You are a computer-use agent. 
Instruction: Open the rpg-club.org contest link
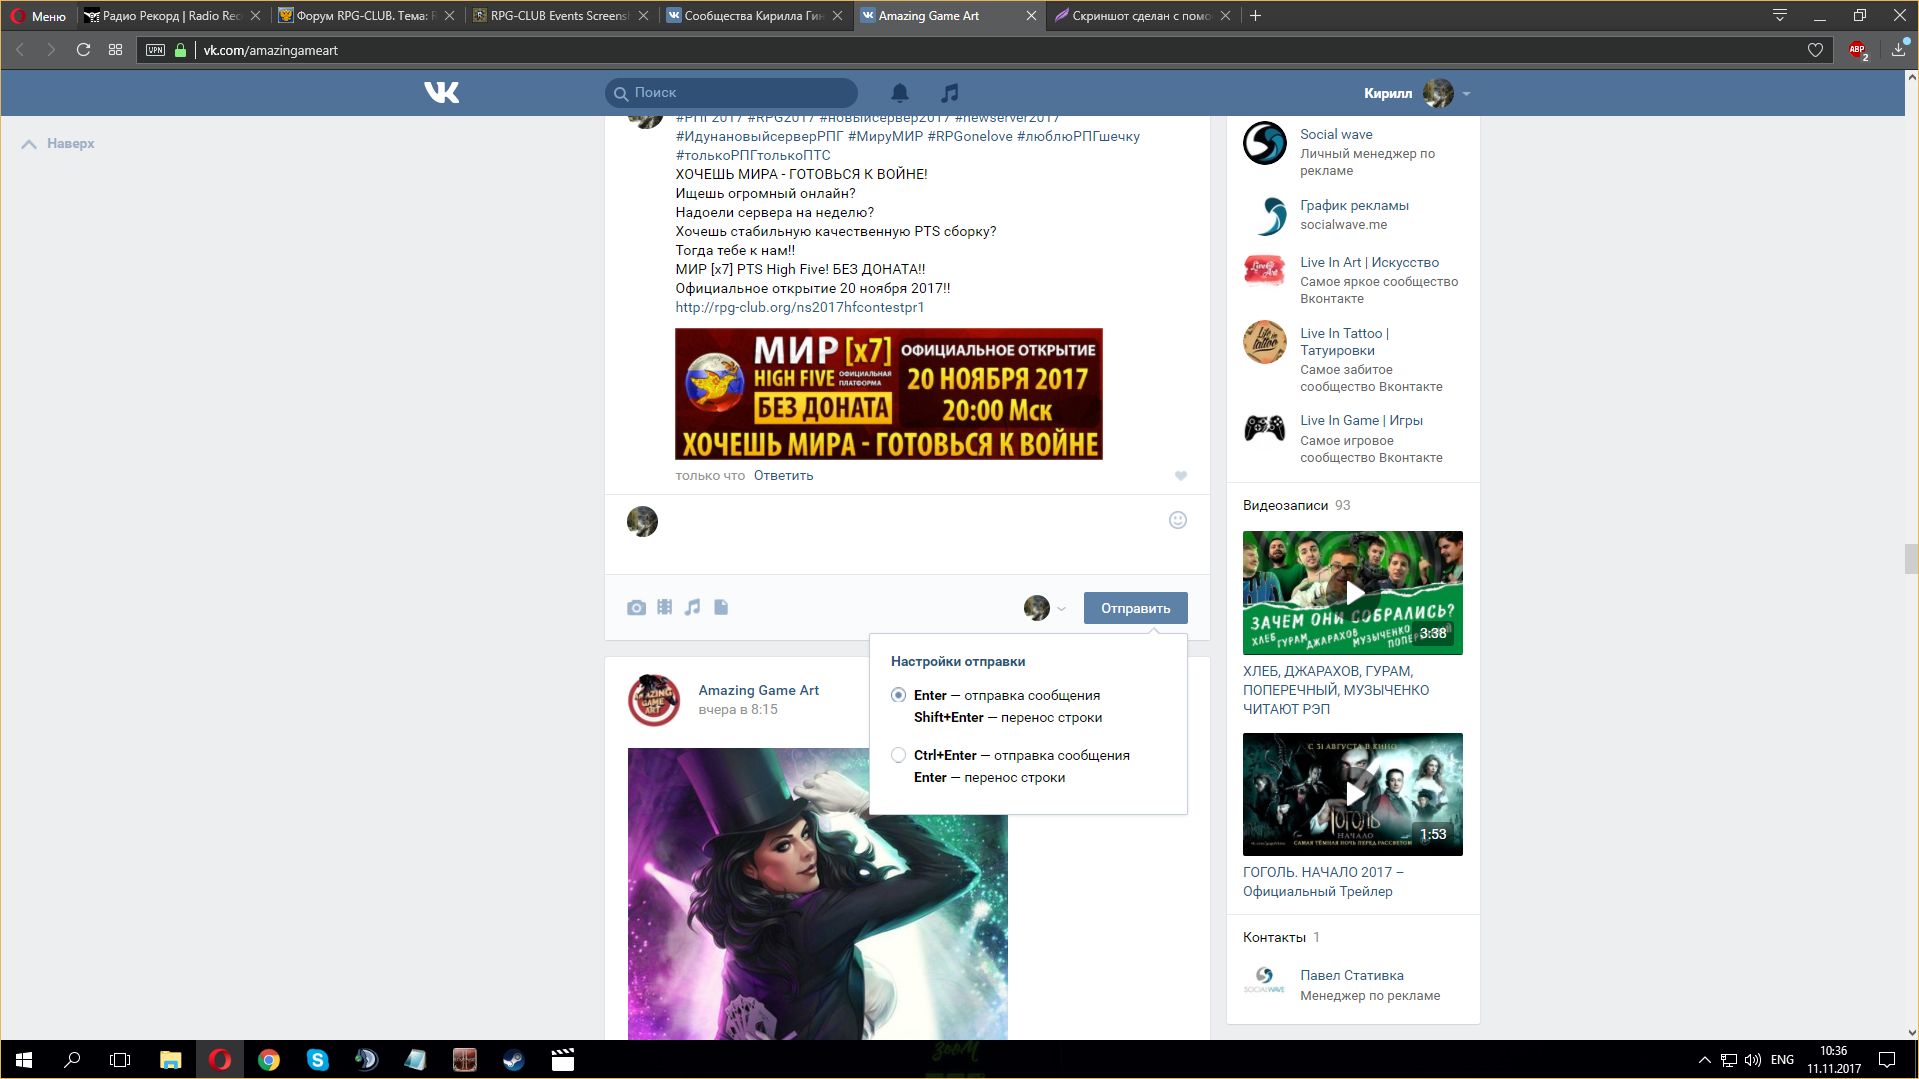tap(799, 307)
